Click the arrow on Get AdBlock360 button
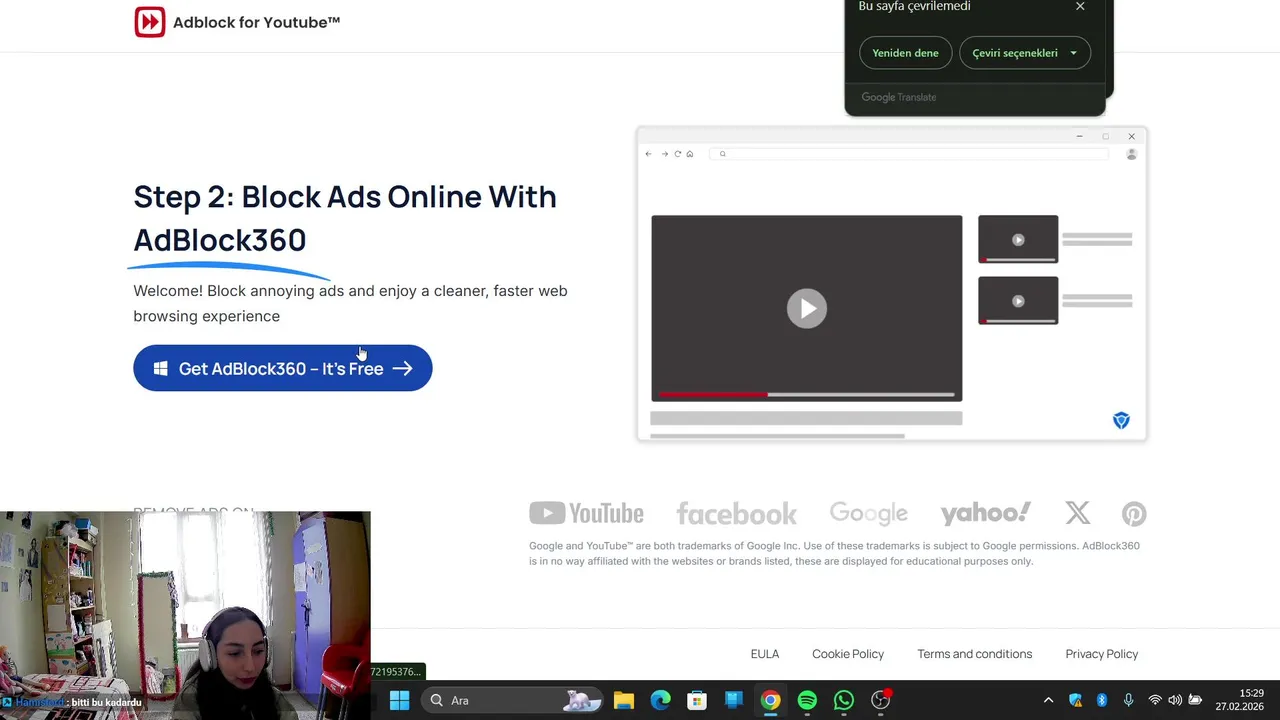 point(402,369)
